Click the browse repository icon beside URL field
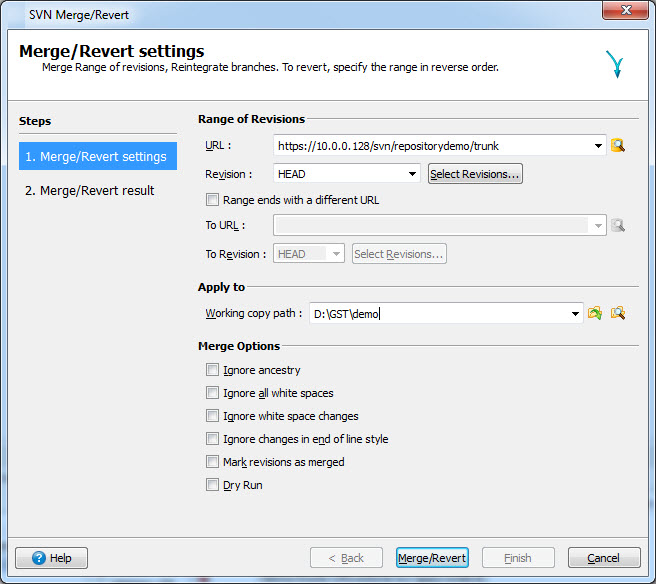Image resolution: width=656 pixels, height=584 pixels. (x=618, y=146)
